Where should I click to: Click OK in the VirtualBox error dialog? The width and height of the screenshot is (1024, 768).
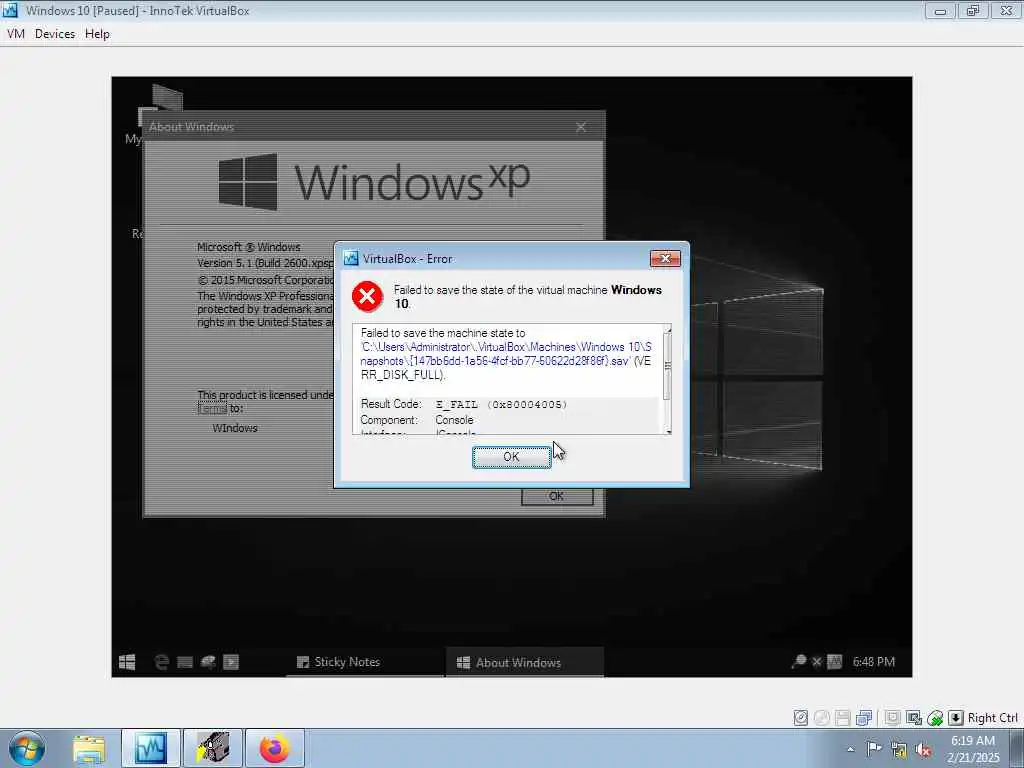[511, 457]
